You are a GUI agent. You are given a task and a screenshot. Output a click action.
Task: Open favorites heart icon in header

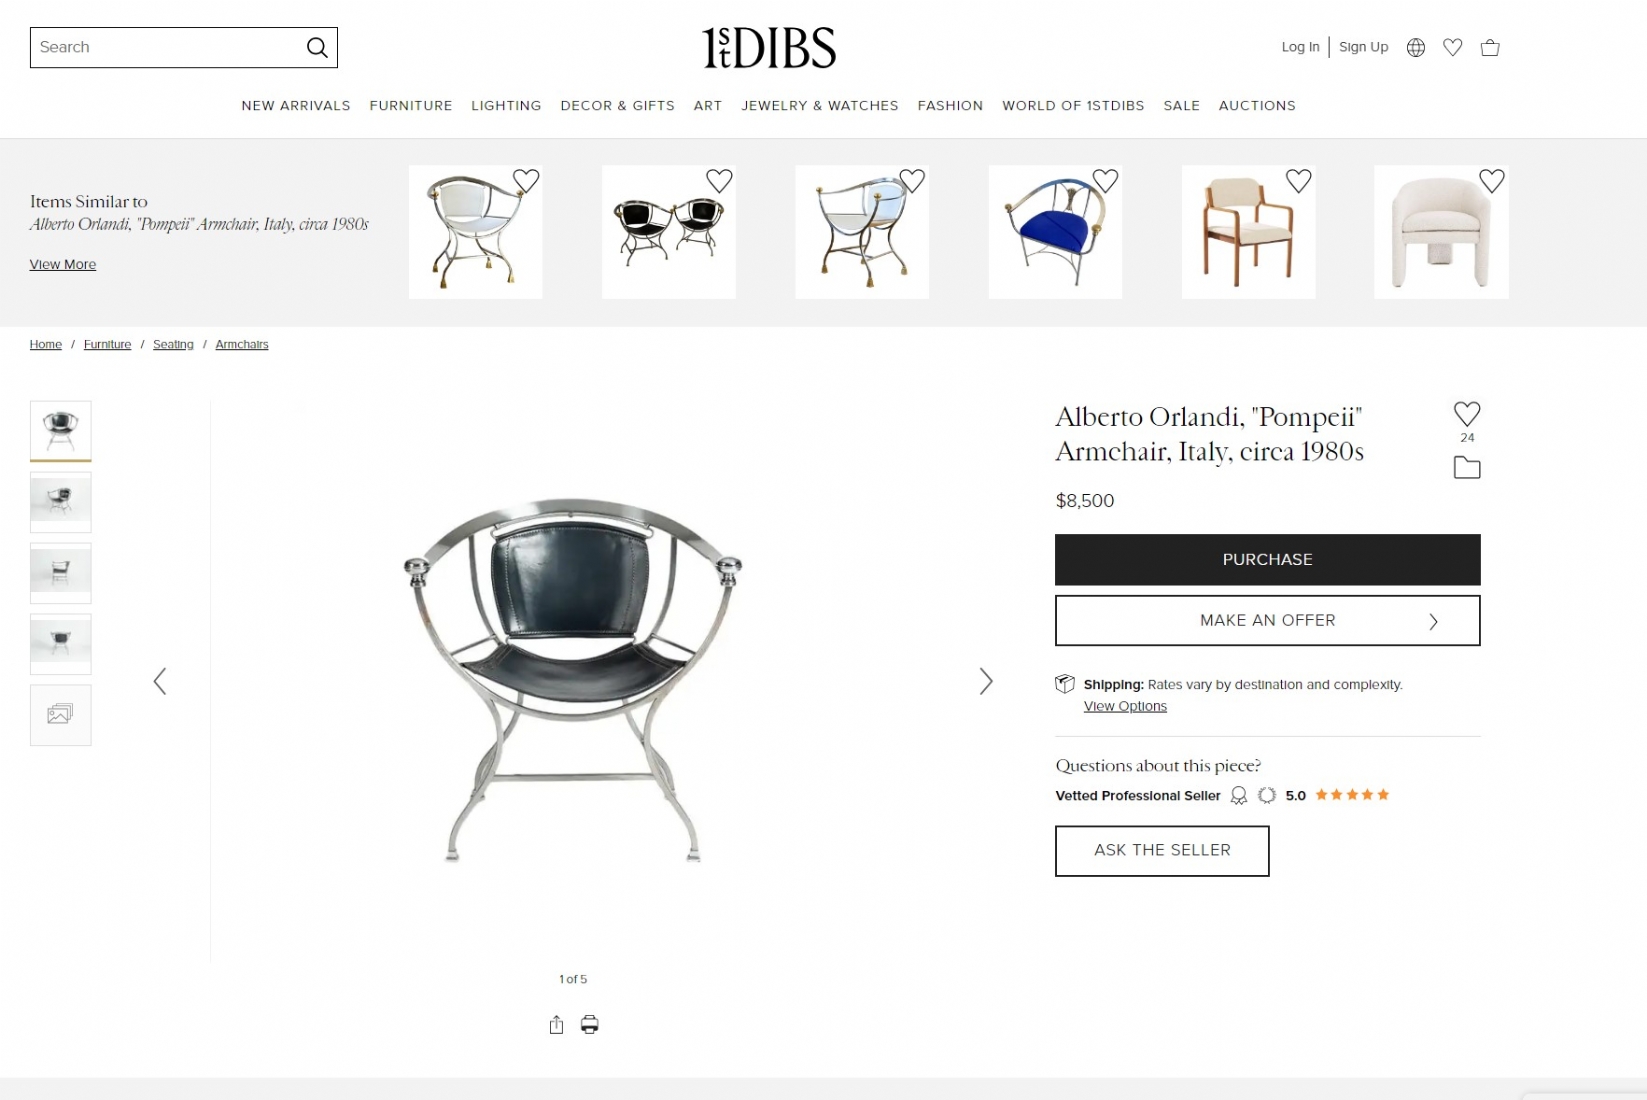tap(1452, 47)
